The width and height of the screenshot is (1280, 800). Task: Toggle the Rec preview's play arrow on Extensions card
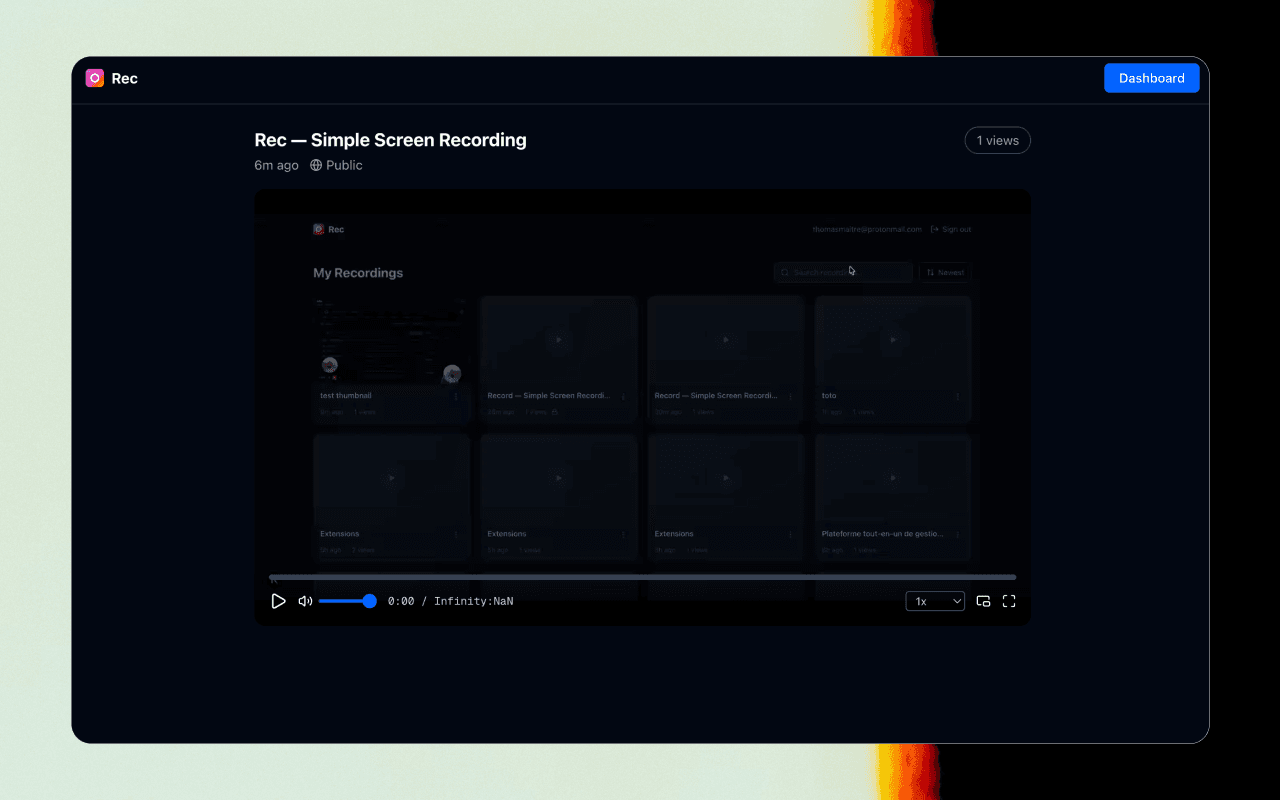tap(392, 477)
